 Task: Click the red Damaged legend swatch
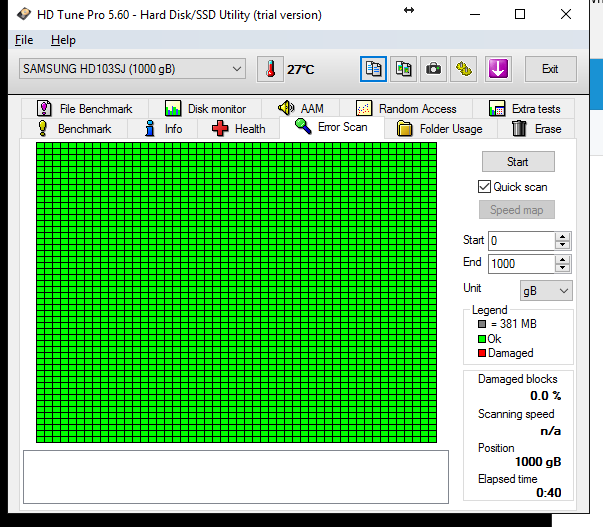click(x=482, y=353)
